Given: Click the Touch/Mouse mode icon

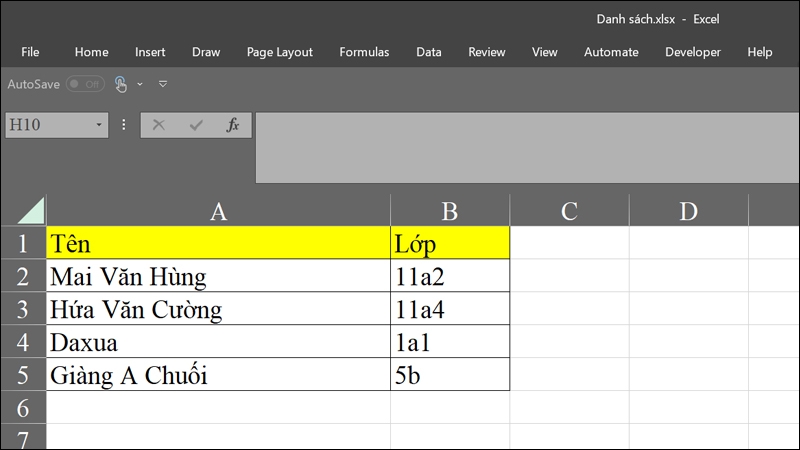Looking at the screenshot, I should tap(120, 84).
